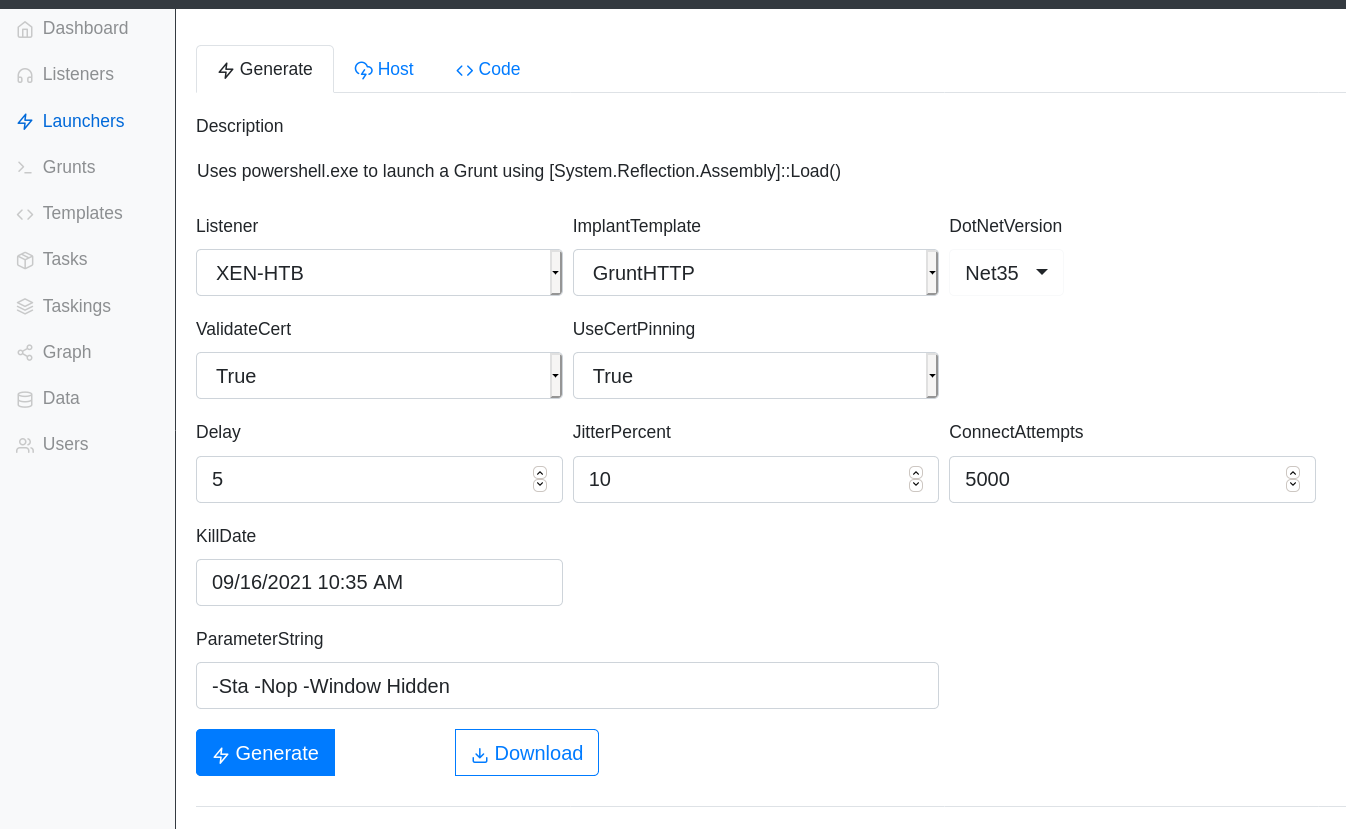The height and width of the screenshot is (829, 1346).
Task: Click the ConnectAttempts label
Action: point(1016,432)
